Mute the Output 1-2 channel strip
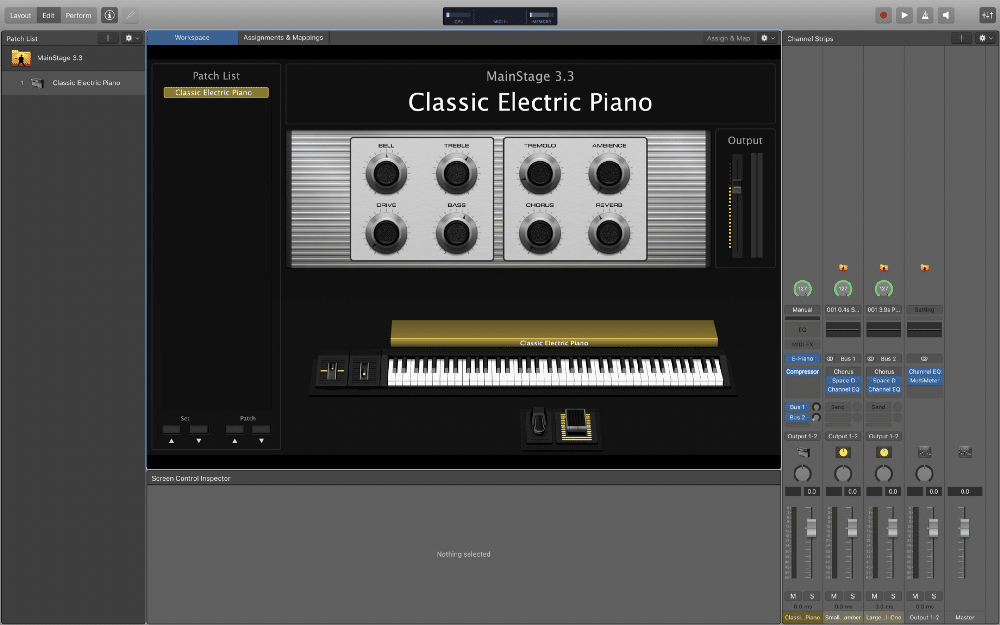Viewport: 1000px width, 625px height. click(915, 596)
